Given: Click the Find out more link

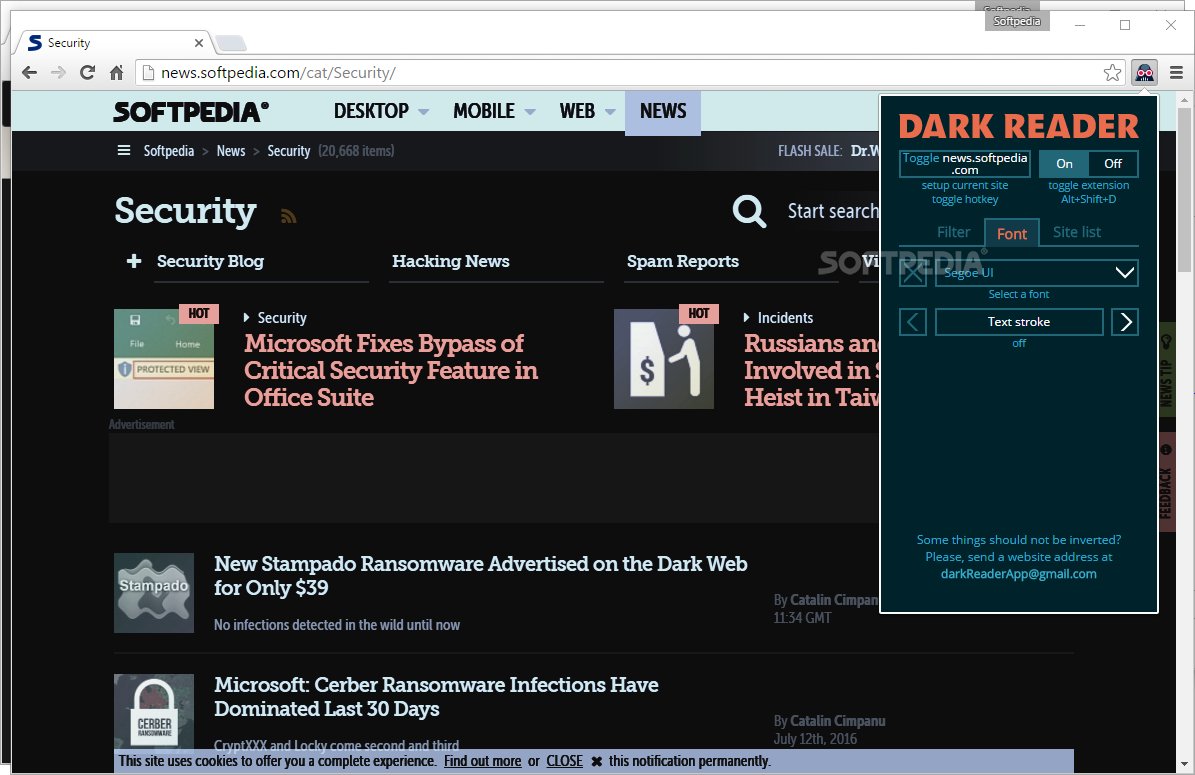Looking at the screenshot, I should pyautogui.click(x=482, y=761).
